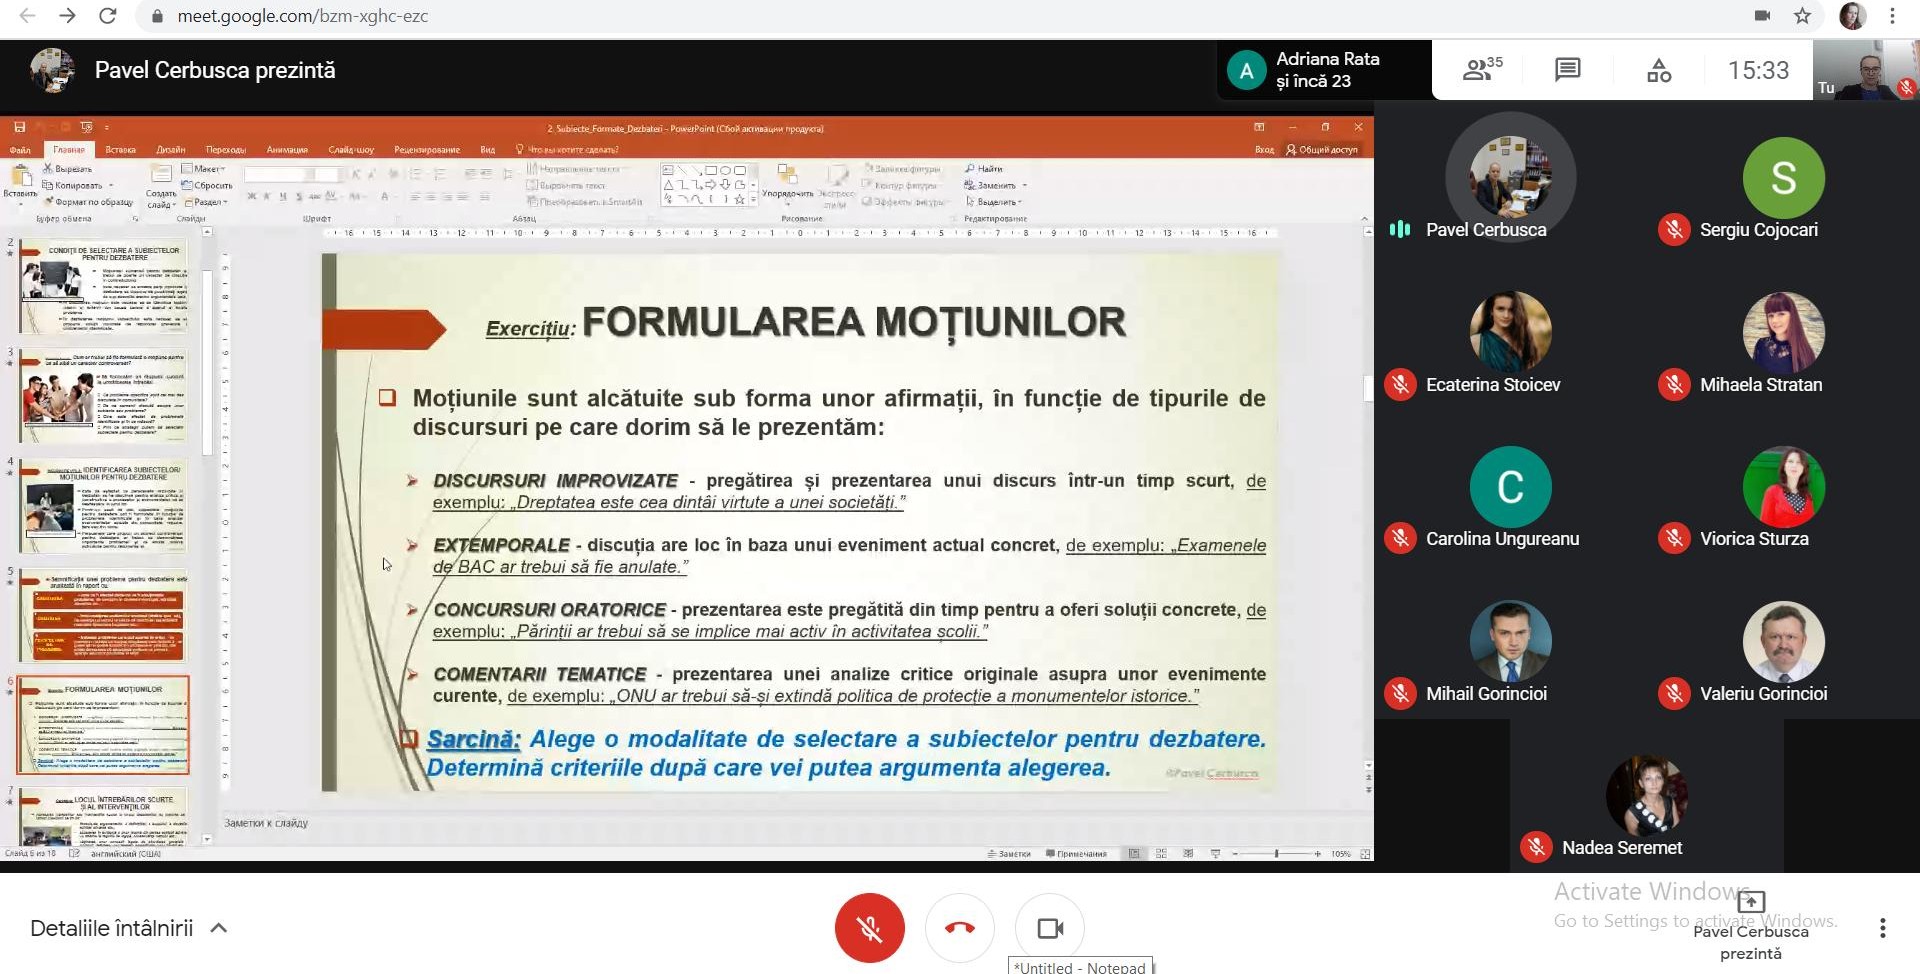This screenshot has width=1920, height=974.
Task: Click the 'Tu' self-view thumbnail
Action: pyautogui.click(x=1866, y=70)
